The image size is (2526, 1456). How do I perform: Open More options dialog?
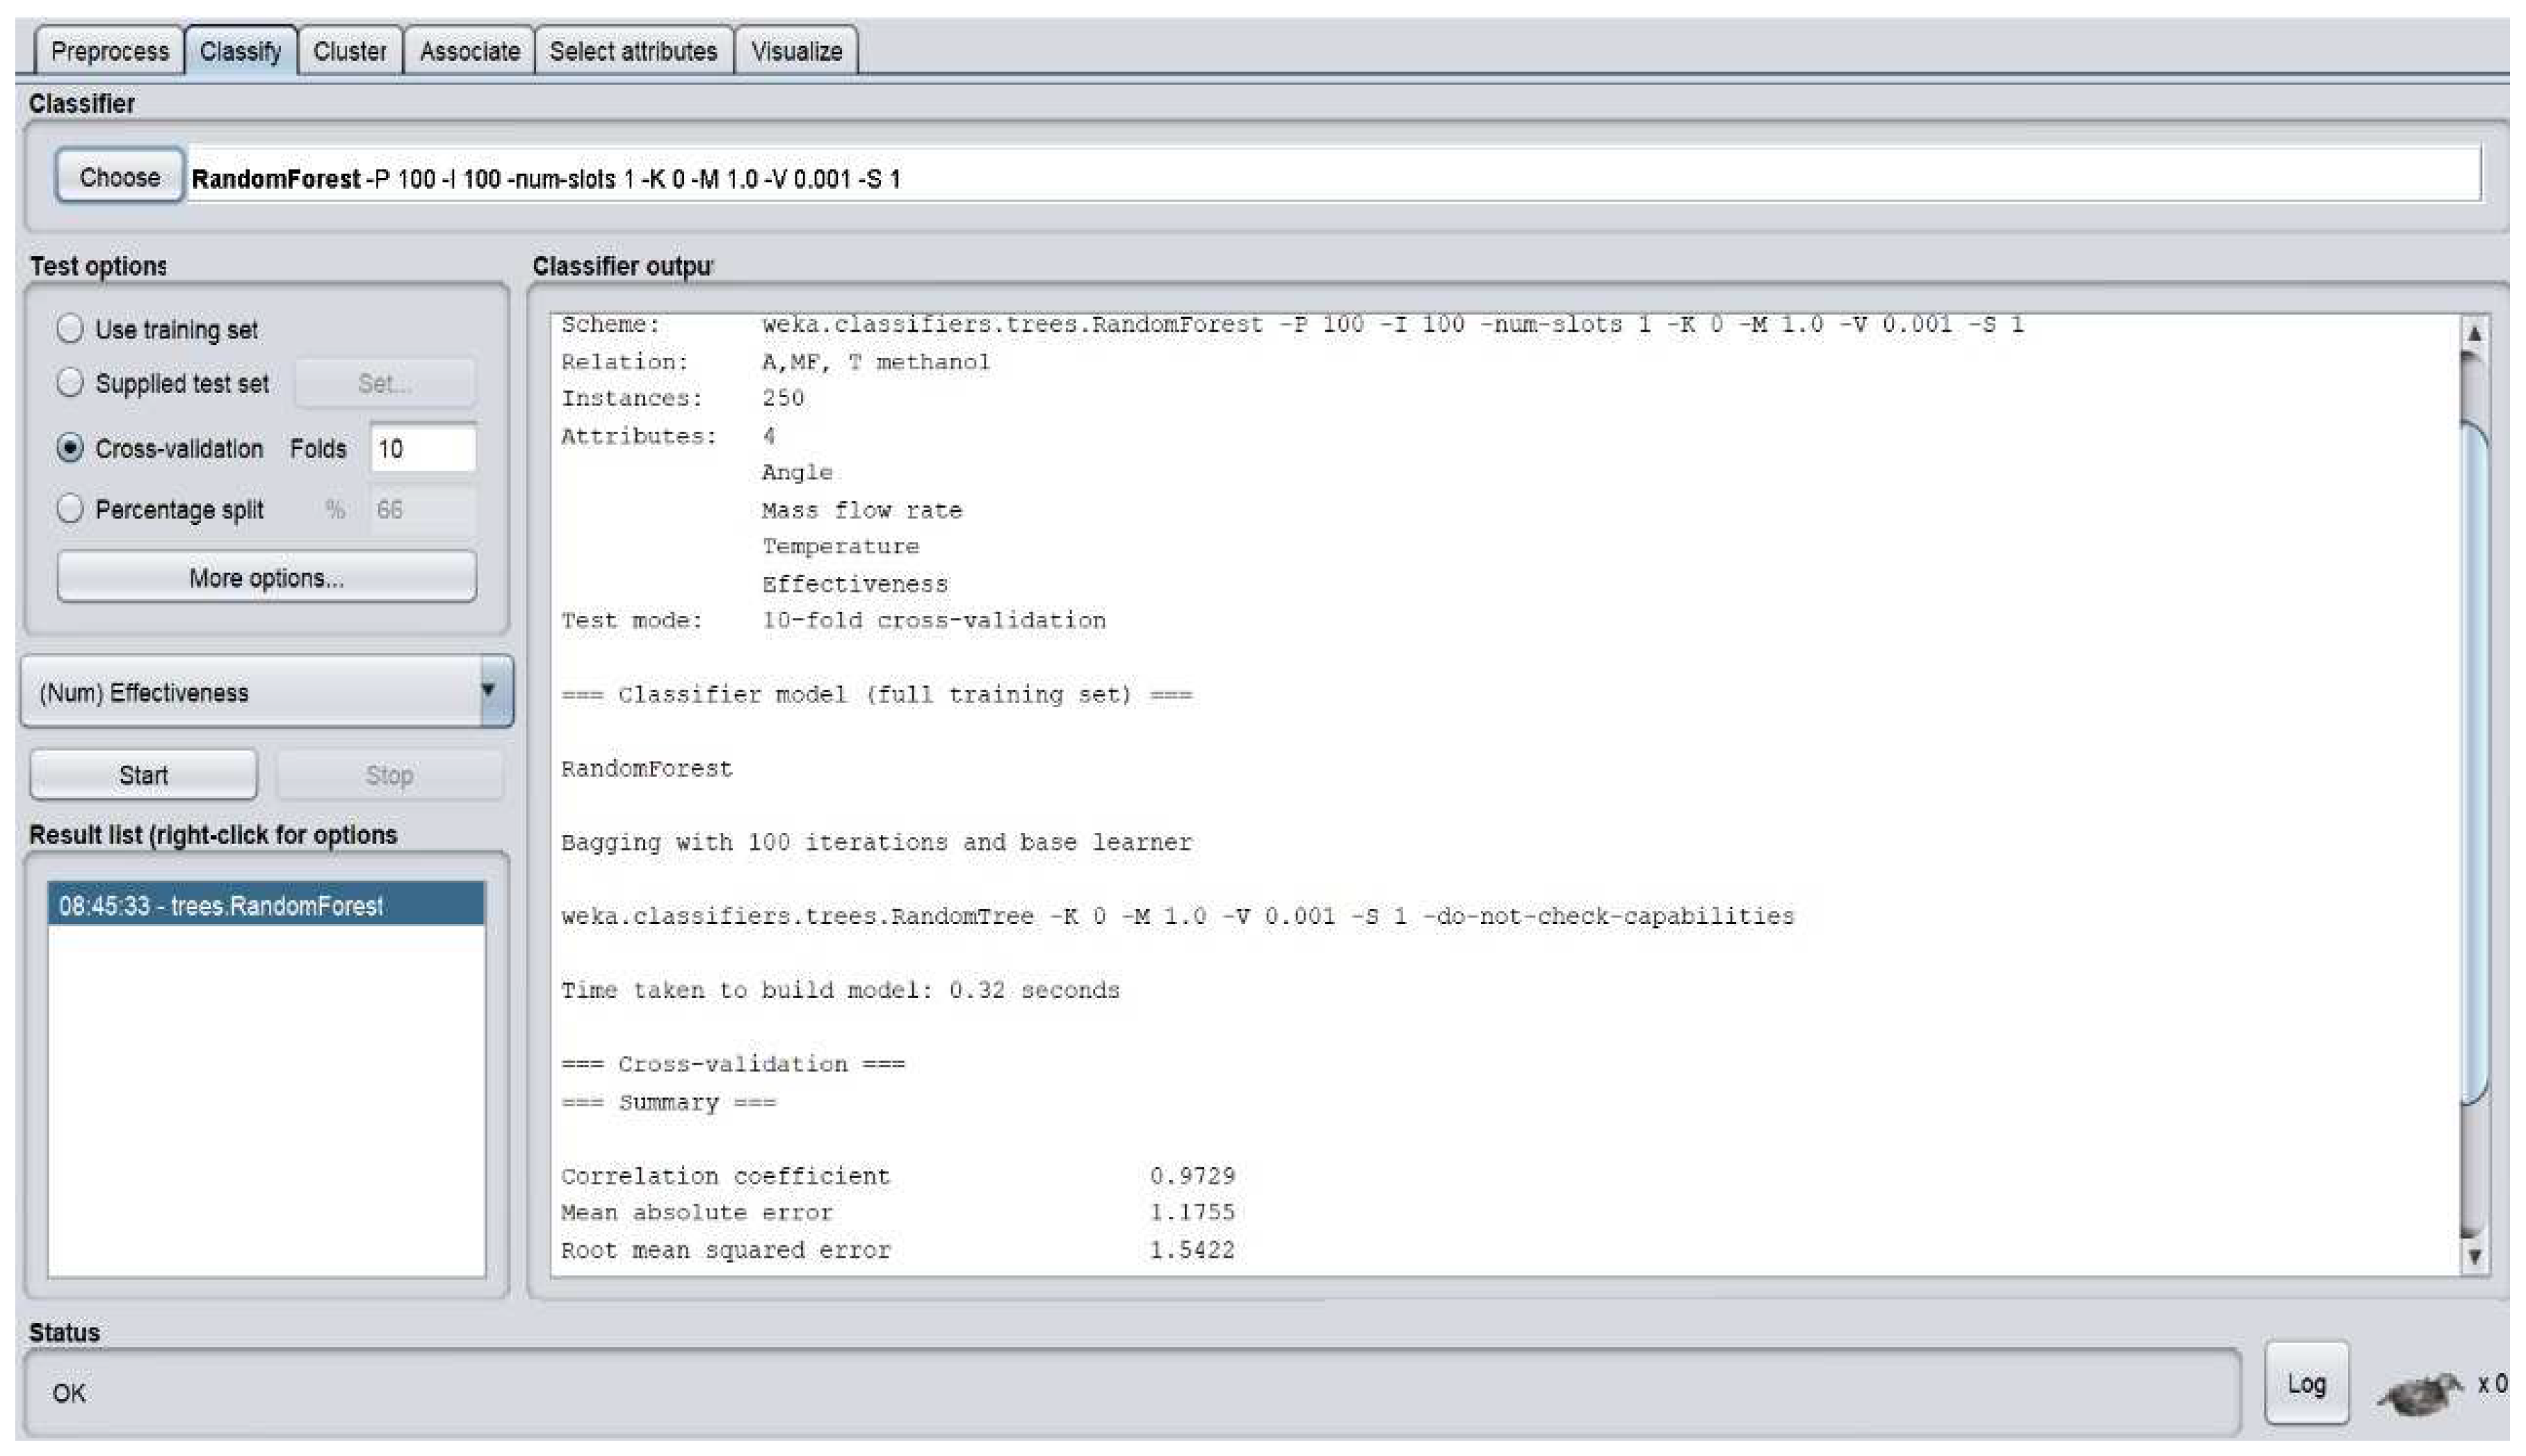click(266, 578)
